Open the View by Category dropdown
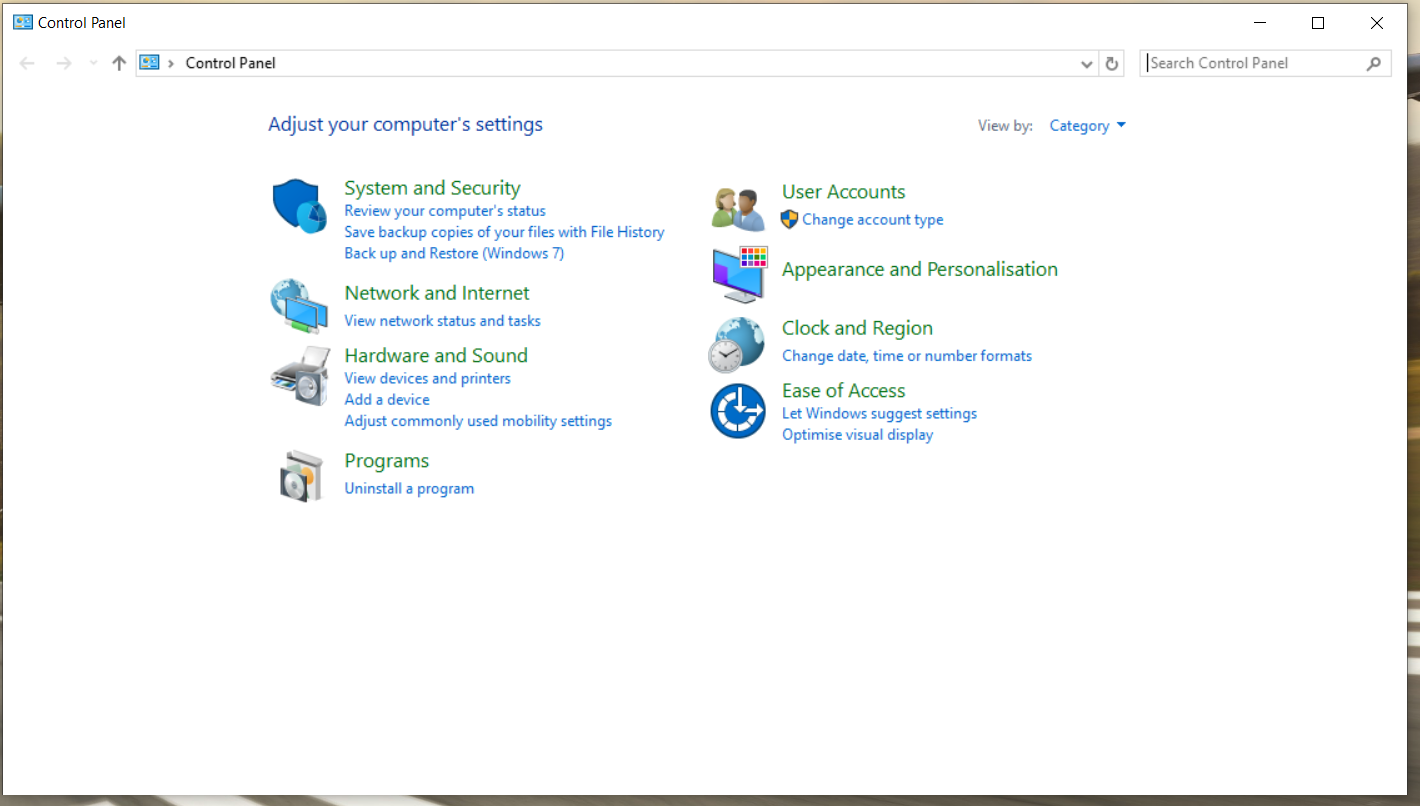The height and width of the screenshot is (806, 1420). pos(1088,126)
